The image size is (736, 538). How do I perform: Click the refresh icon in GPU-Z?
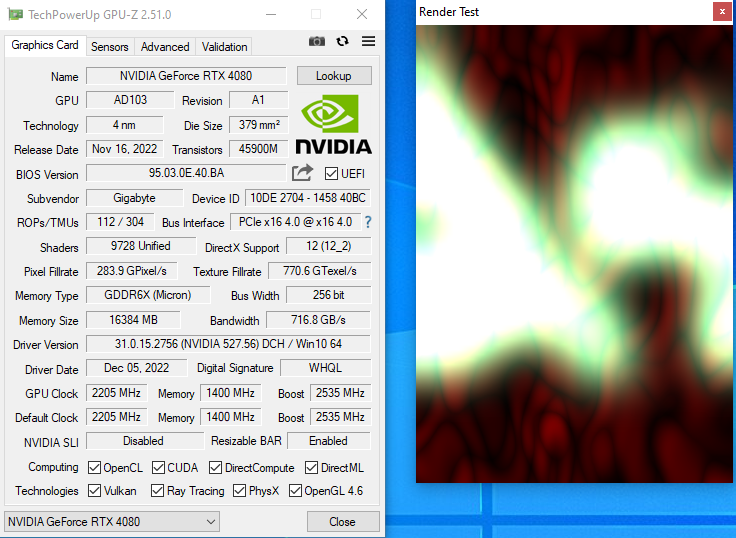[x=343, y=41]
